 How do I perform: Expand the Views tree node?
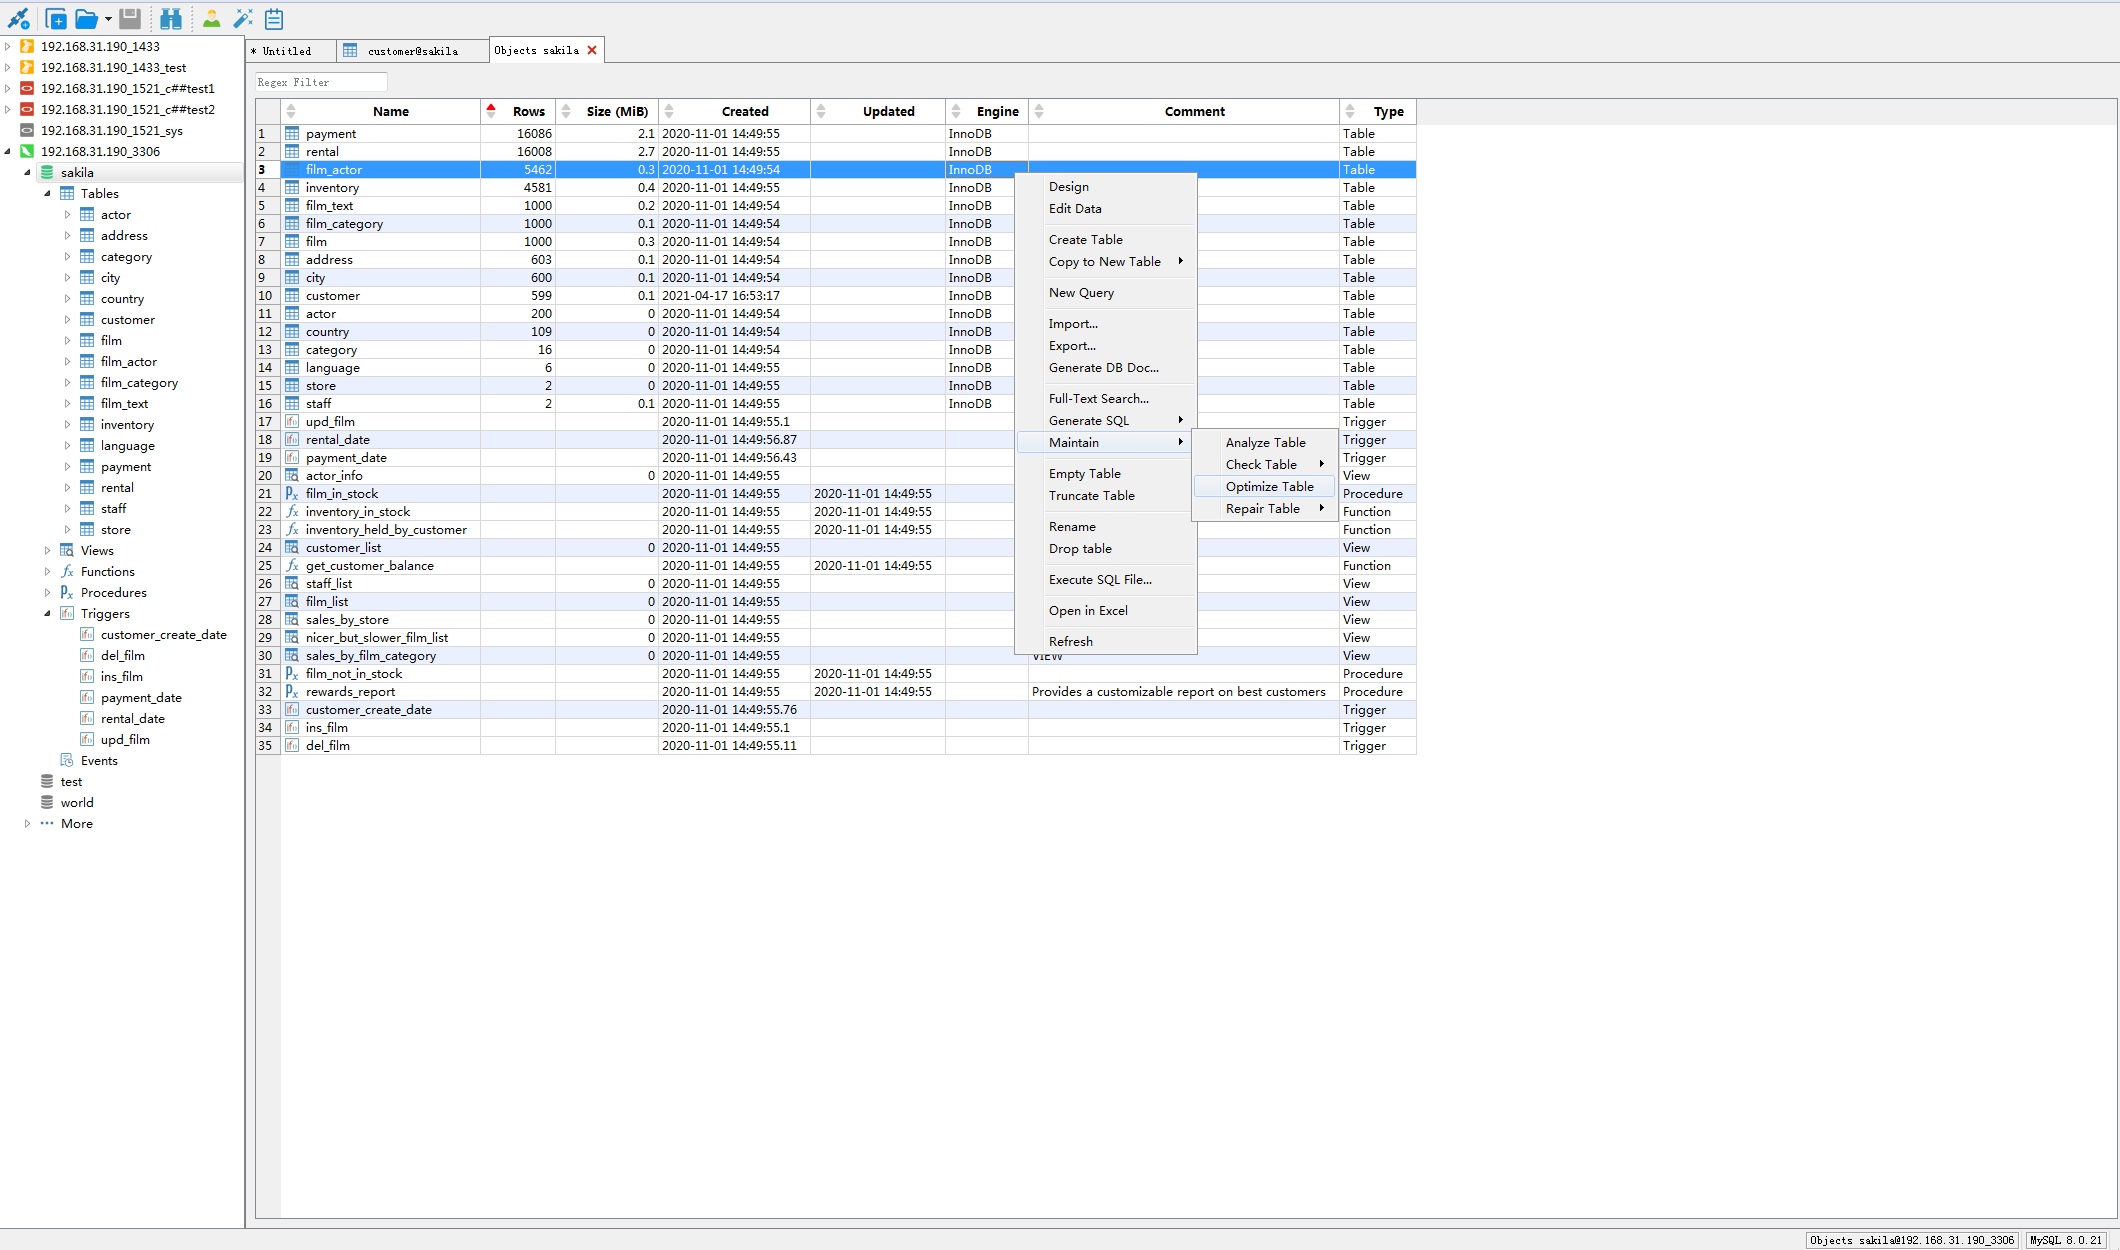(47, 550)
